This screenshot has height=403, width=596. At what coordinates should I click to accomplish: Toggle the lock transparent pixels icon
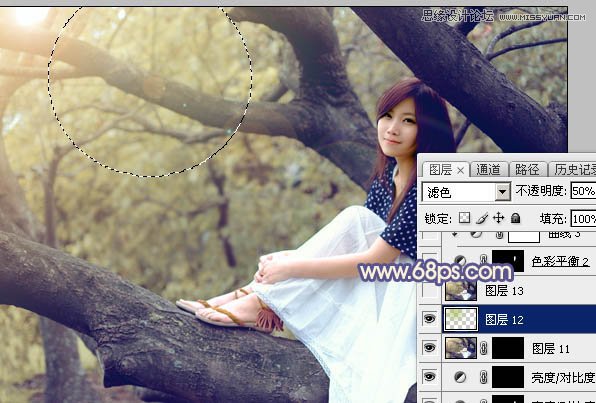click(464, 218)
